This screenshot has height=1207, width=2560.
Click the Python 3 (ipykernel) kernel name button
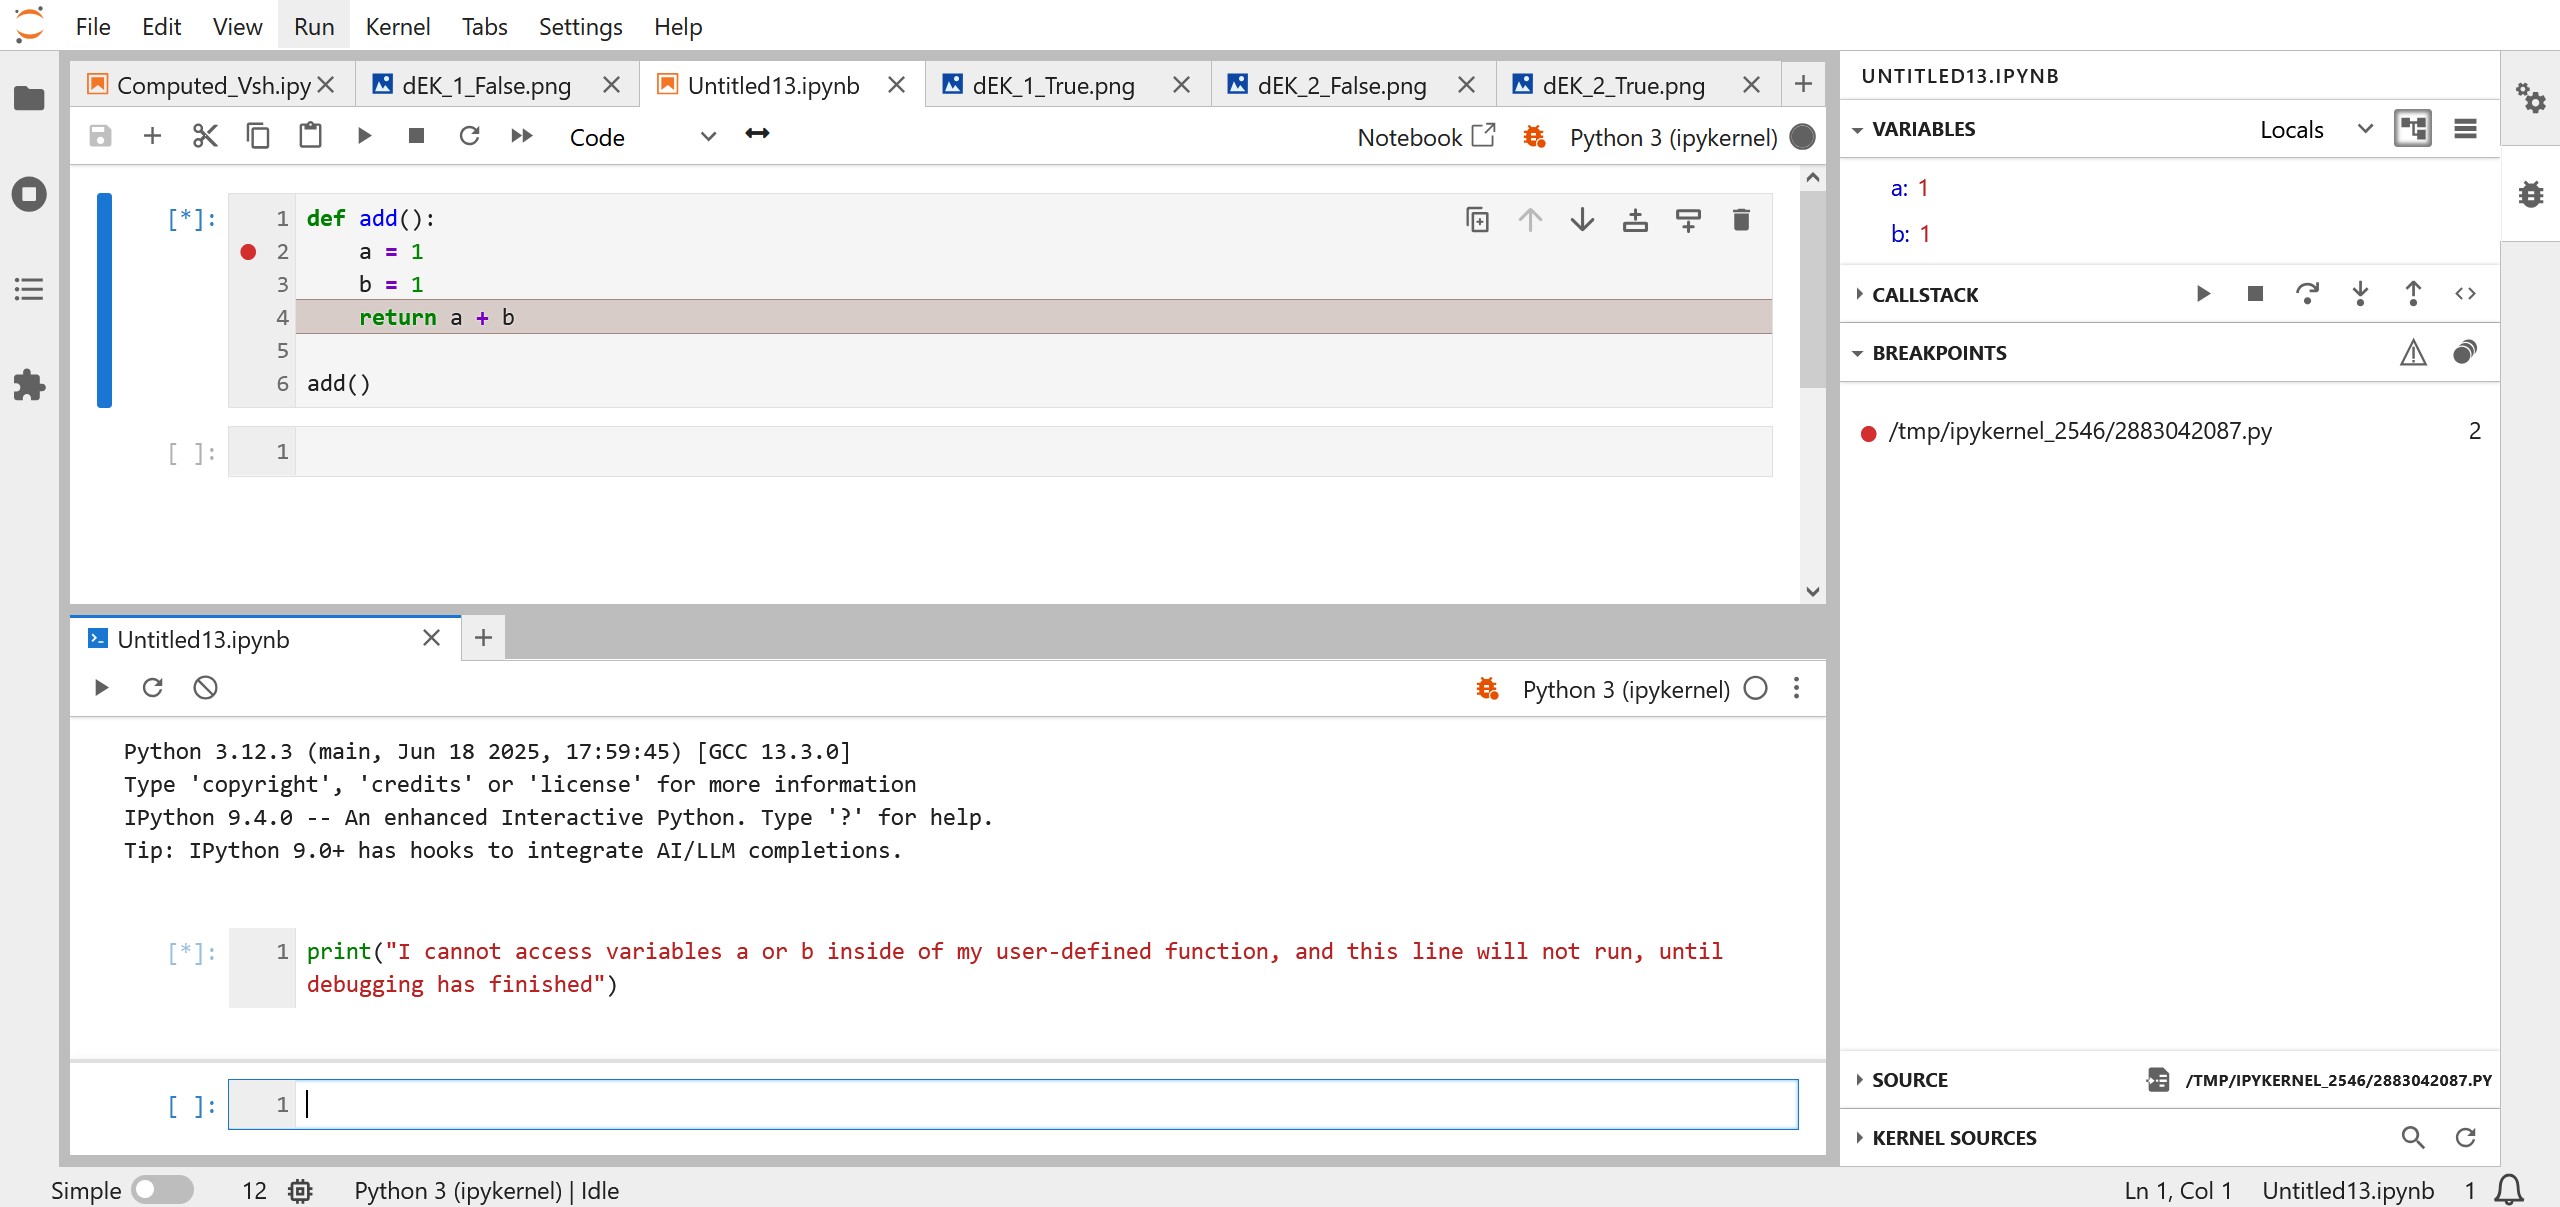coord(1673,137)
